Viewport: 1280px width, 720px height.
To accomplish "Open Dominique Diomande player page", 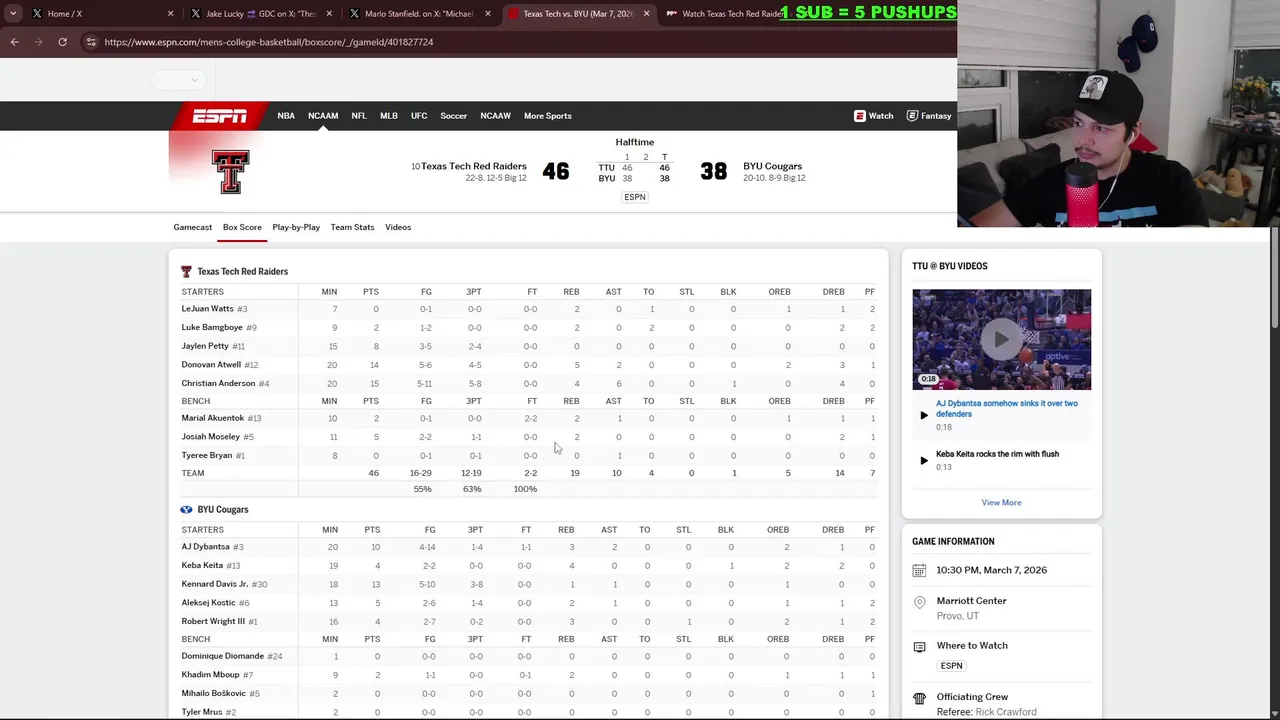I will 223,656.
